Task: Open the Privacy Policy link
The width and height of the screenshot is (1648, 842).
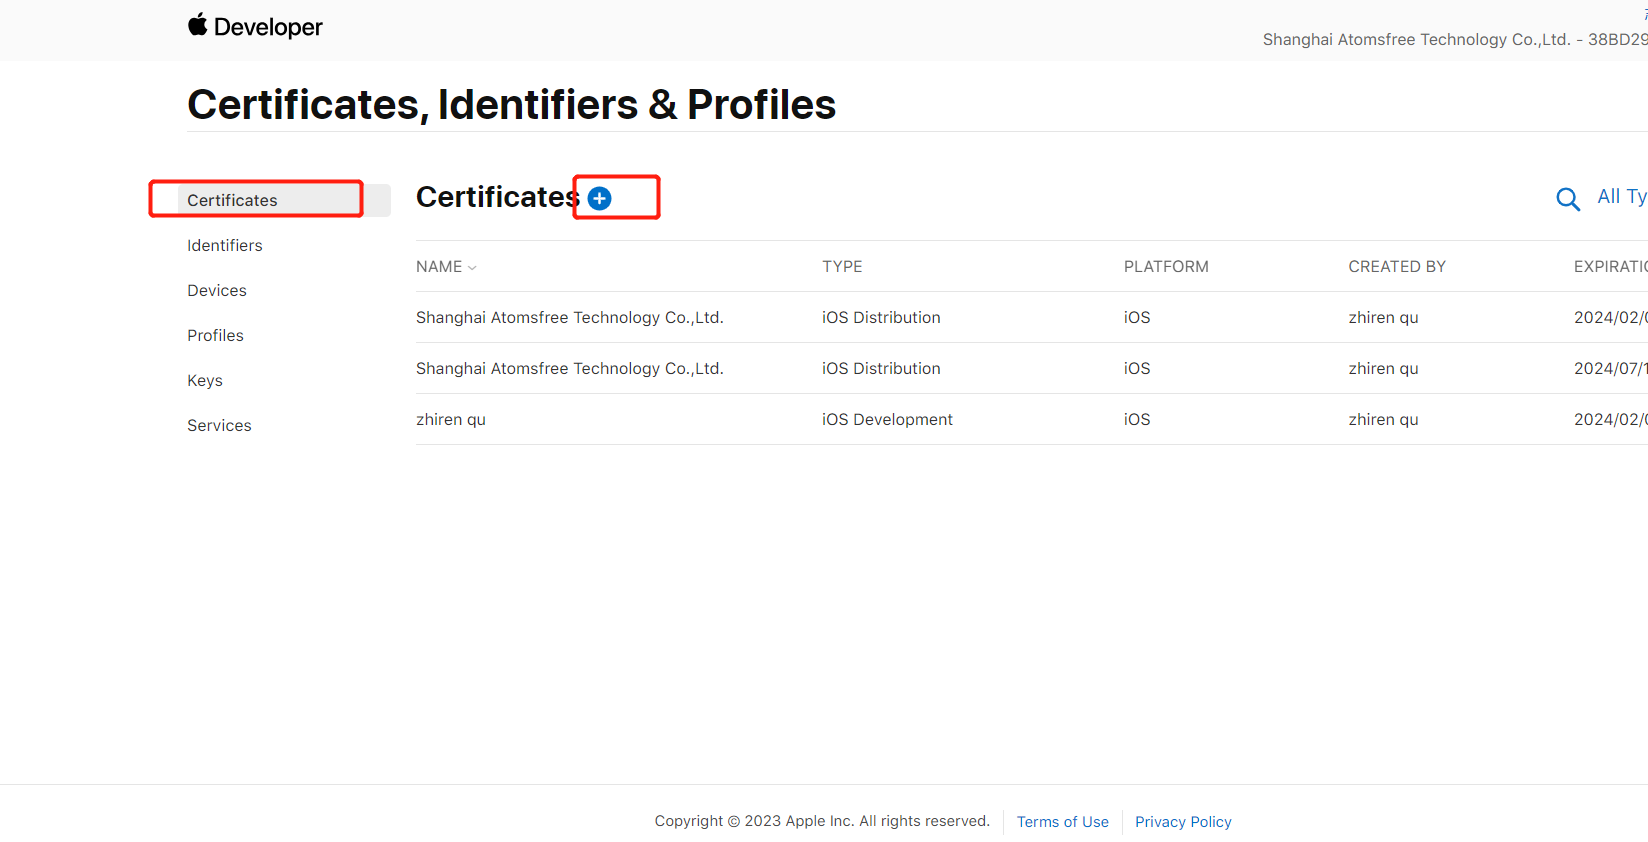Action: click(1183, 822)
